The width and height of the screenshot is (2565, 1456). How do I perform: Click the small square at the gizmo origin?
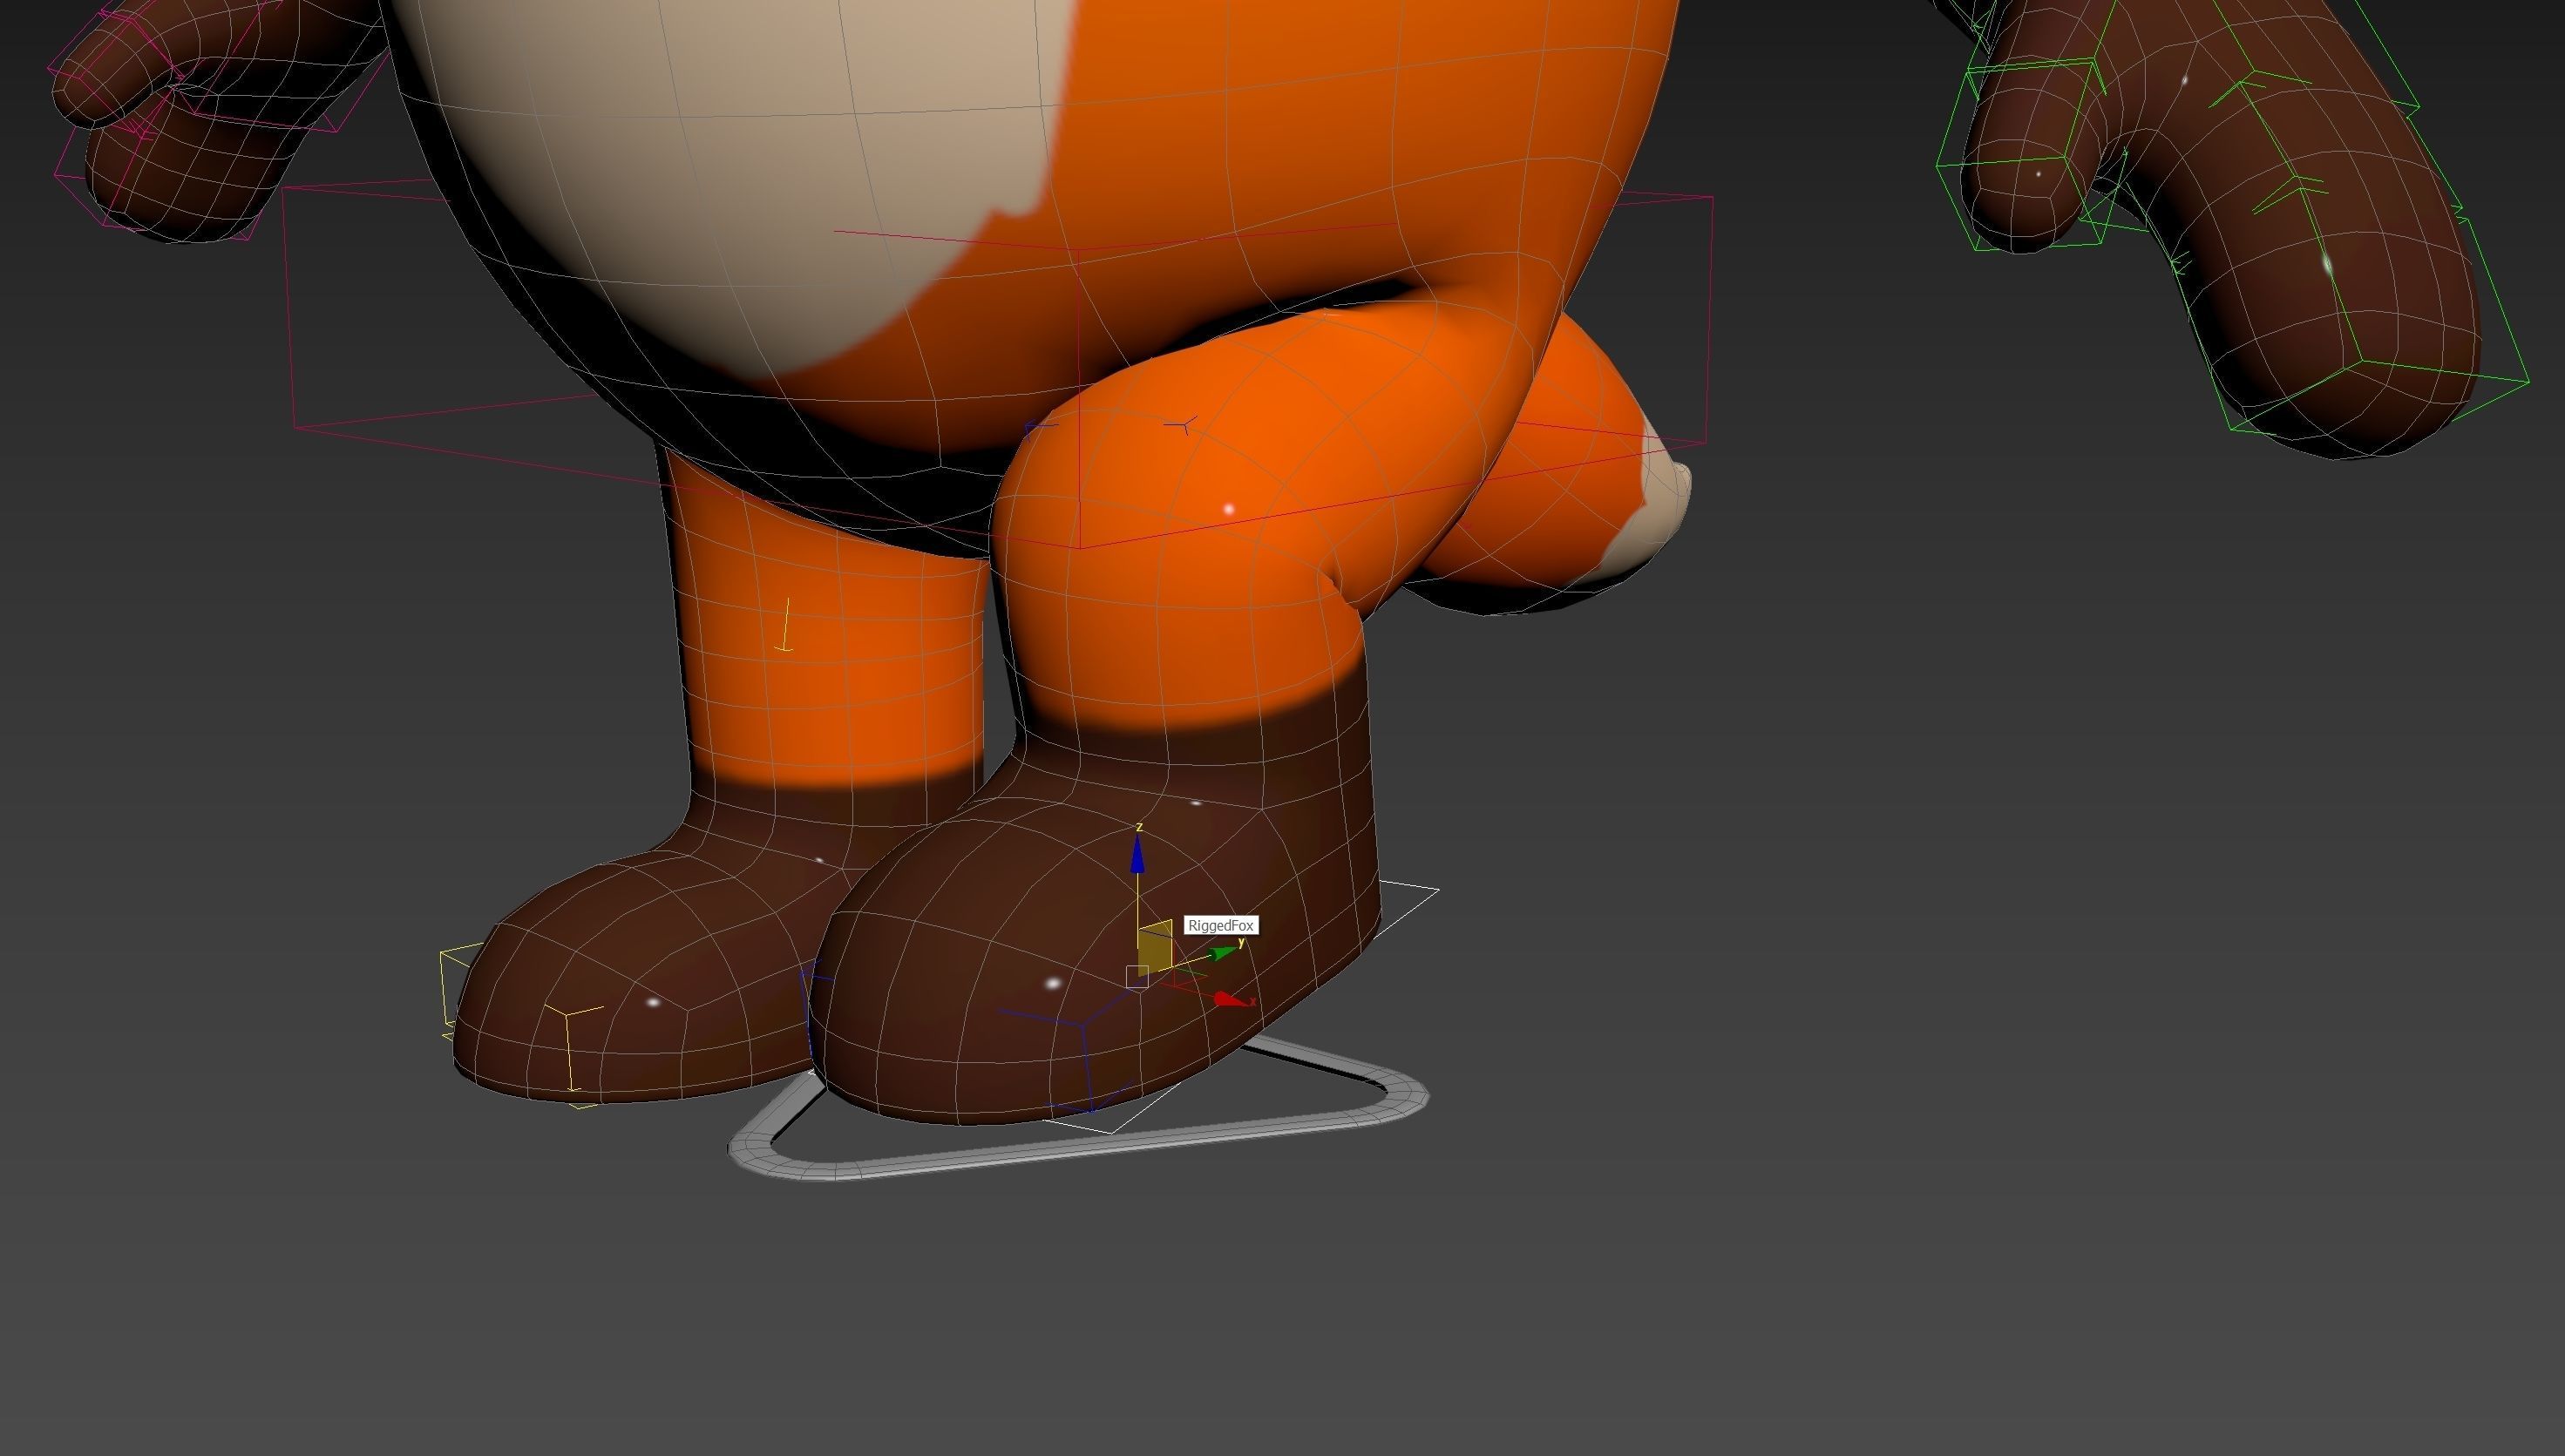pyautogui.click(x=1137, y=977)
